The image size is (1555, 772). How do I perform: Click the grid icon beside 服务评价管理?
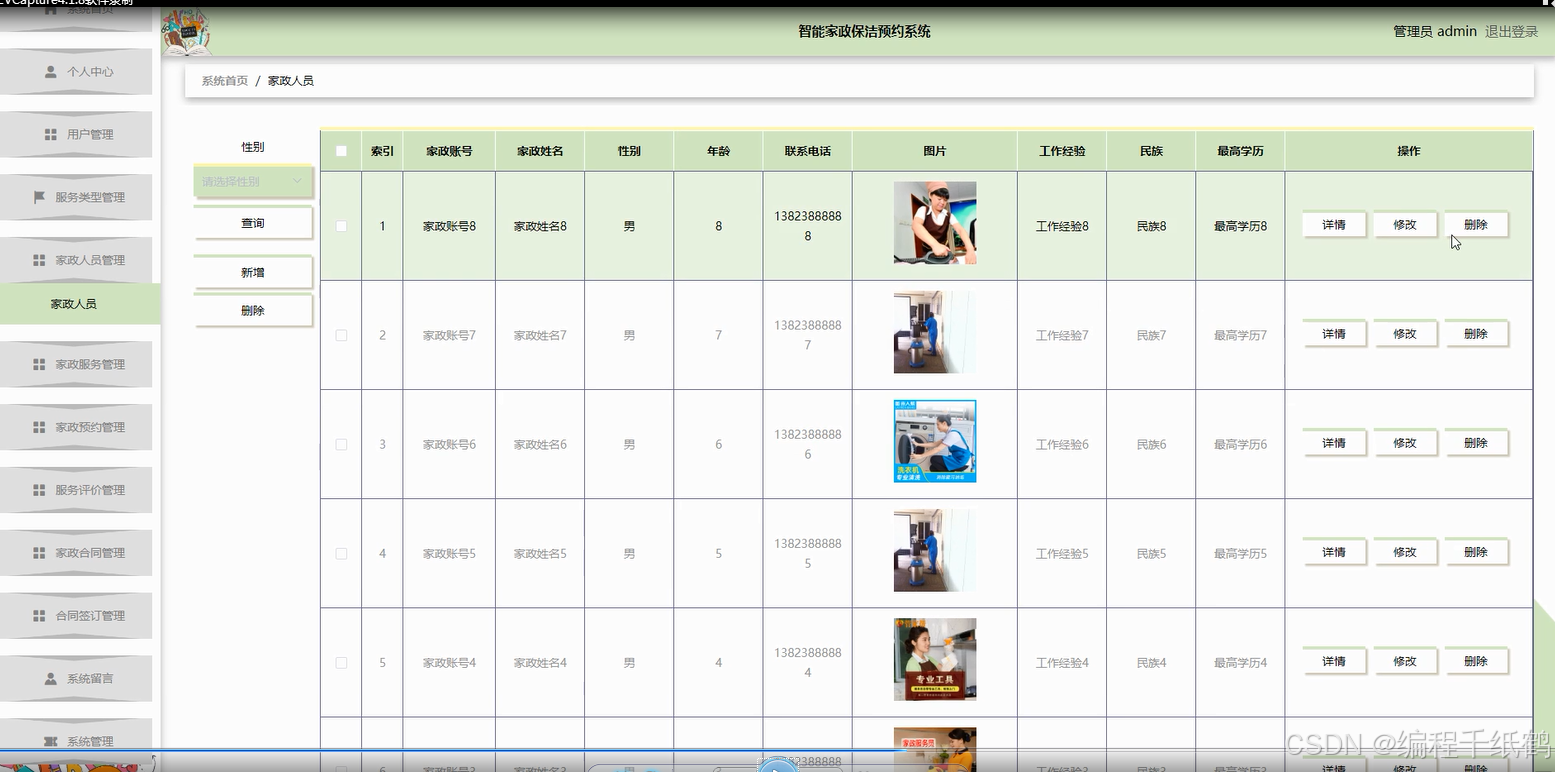click(x=40, y=491)
